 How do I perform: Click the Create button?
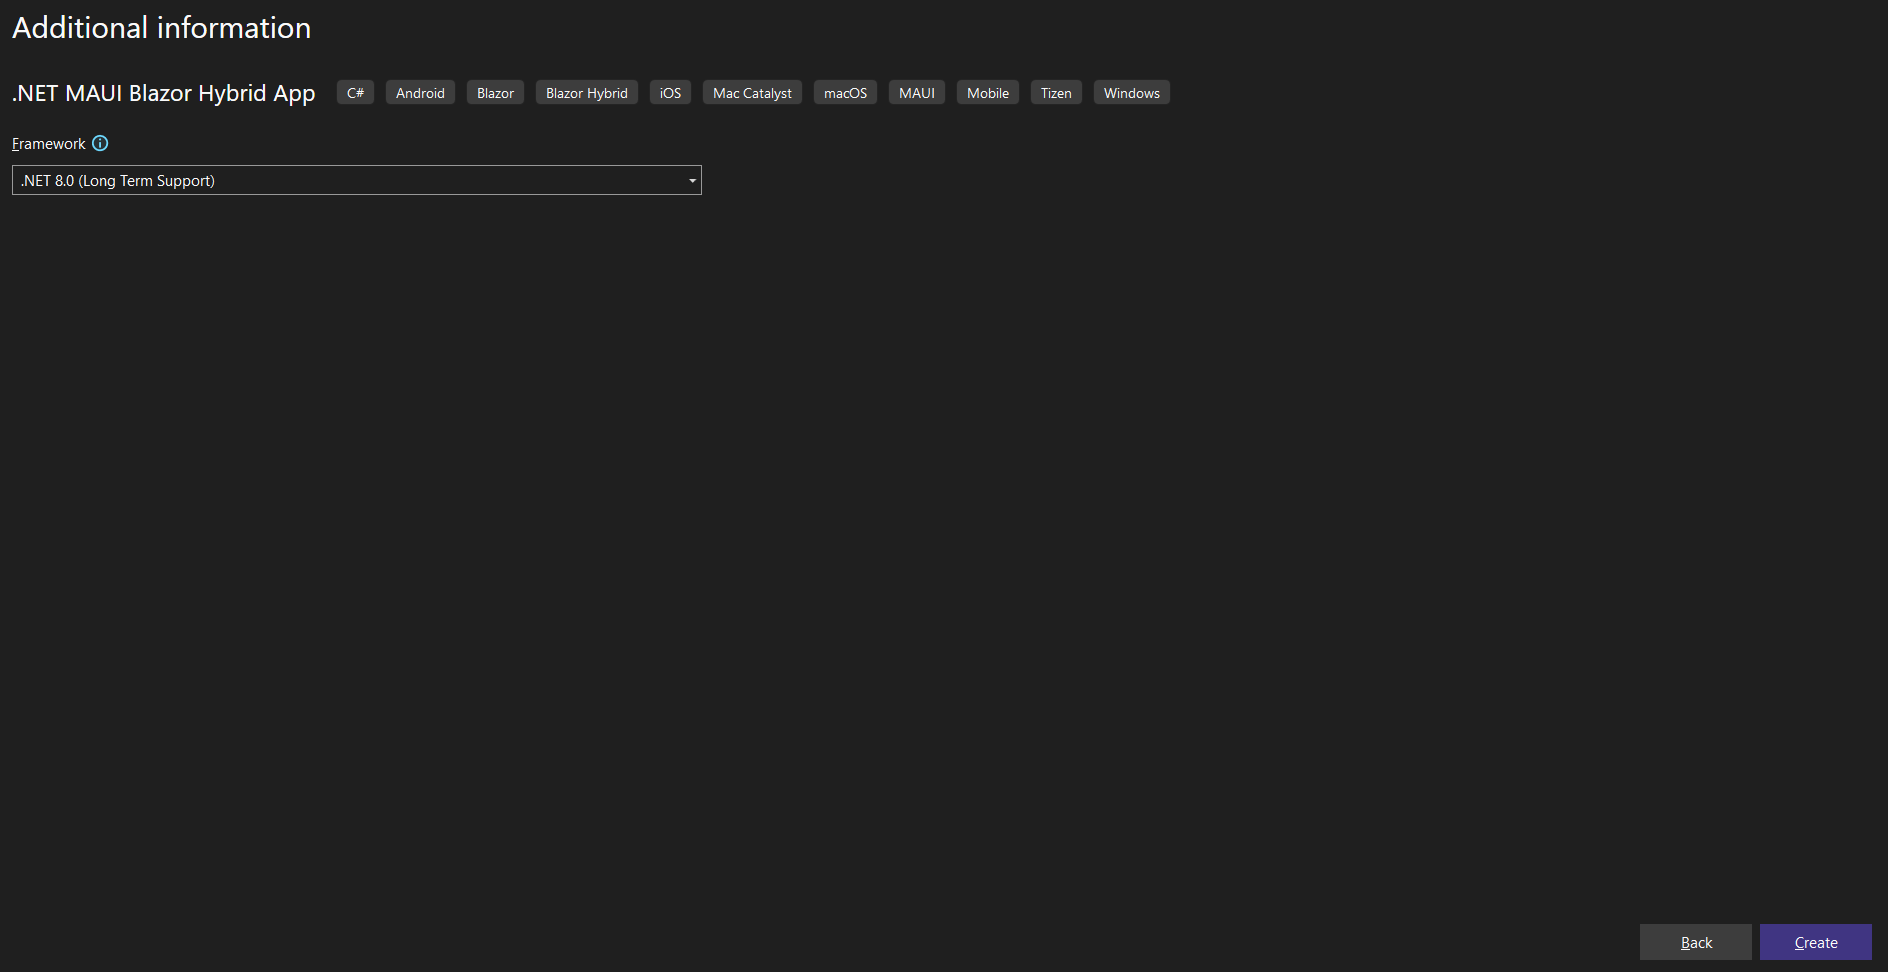pos(1815,941)
